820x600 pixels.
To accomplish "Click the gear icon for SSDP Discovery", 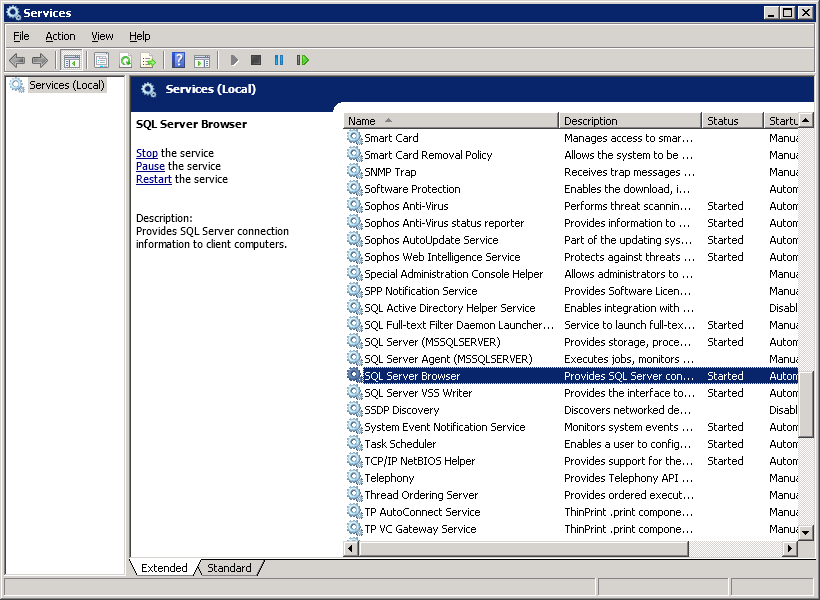I will (355, 410).
